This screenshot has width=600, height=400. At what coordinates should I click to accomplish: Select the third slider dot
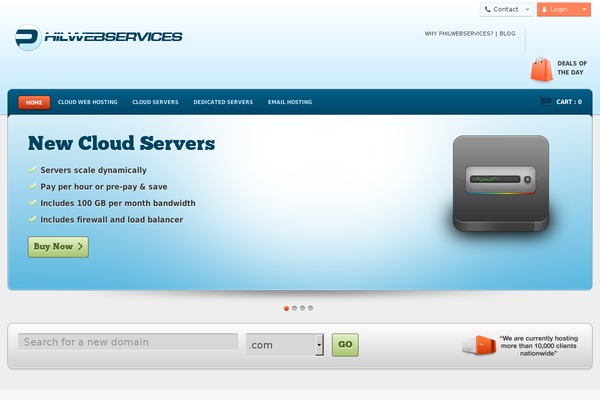302,308
